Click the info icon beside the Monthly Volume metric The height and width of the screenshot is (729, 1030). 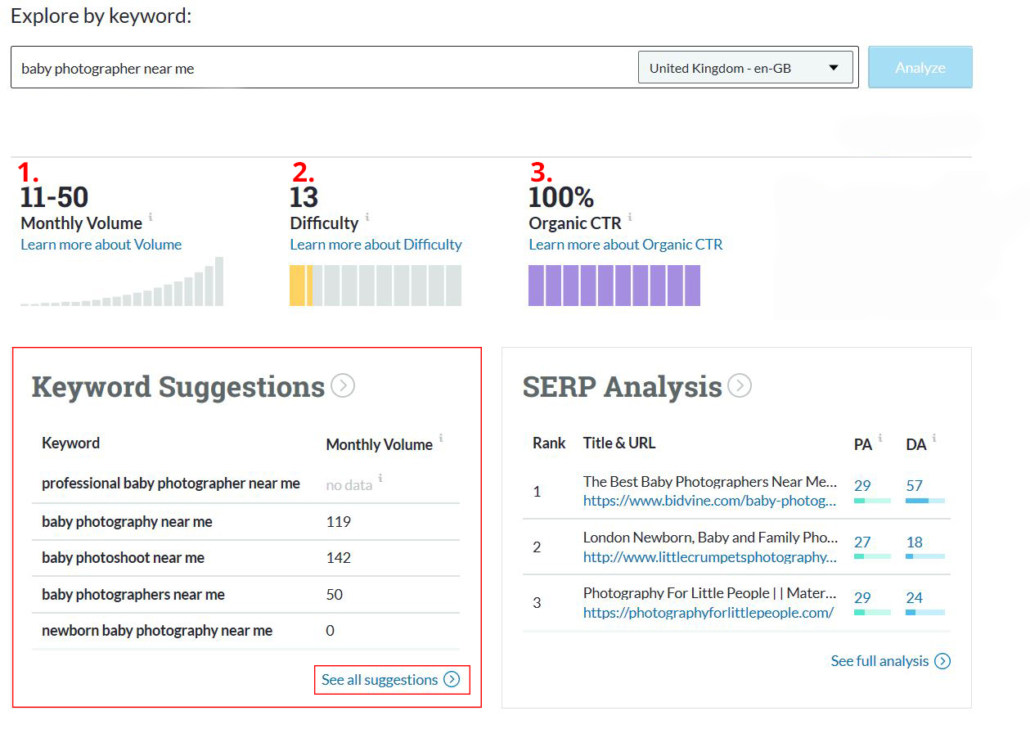150,217
